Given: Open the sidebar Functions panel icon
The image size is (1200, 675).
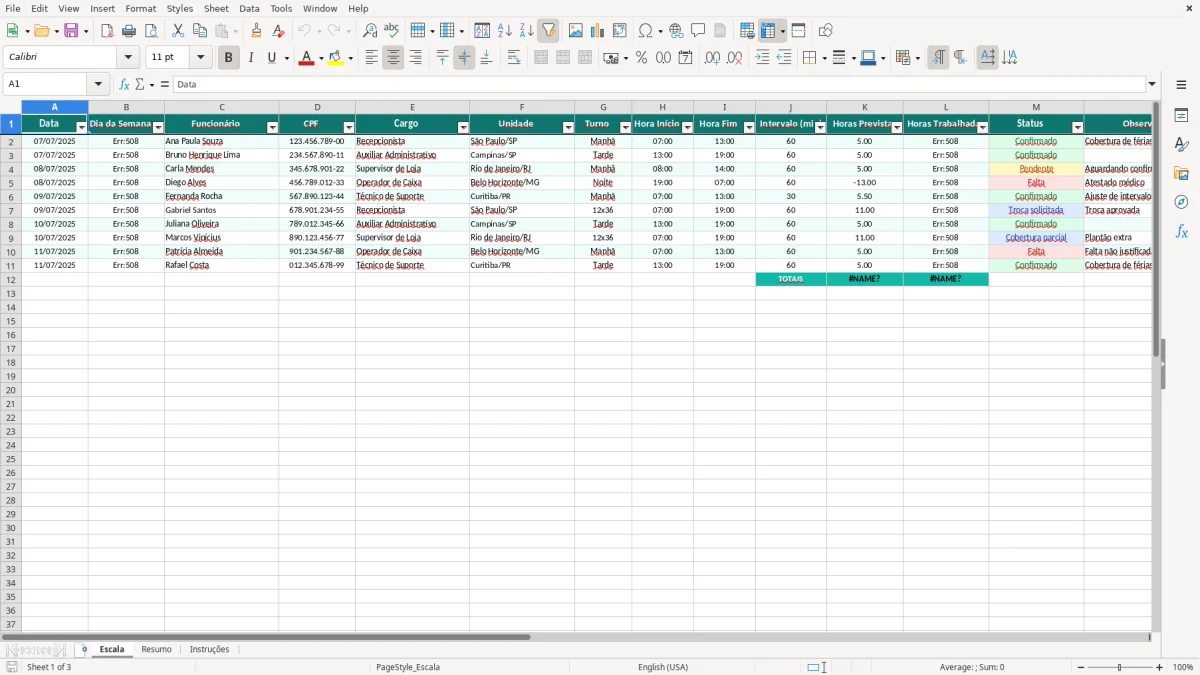Looking at the screenshot, I should (1181, 231).
